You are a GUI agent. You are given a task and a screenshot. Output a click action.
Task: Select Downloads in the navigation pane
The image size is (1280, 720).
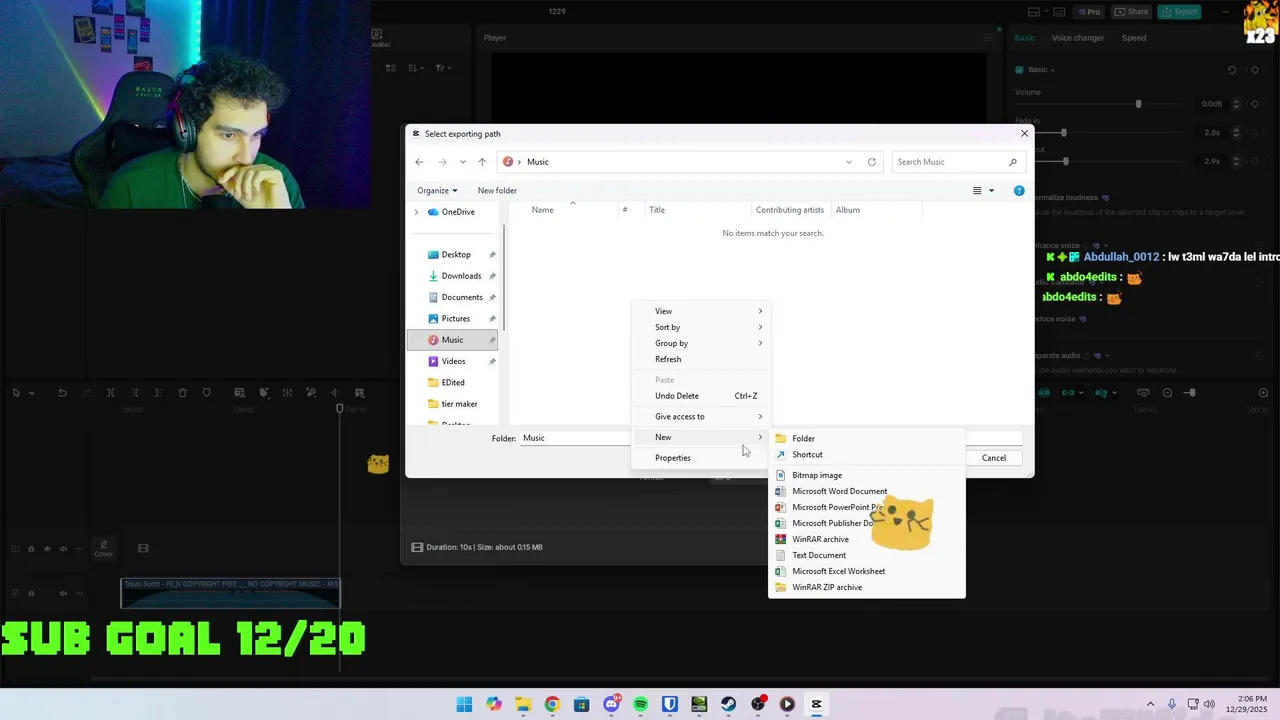461,276
